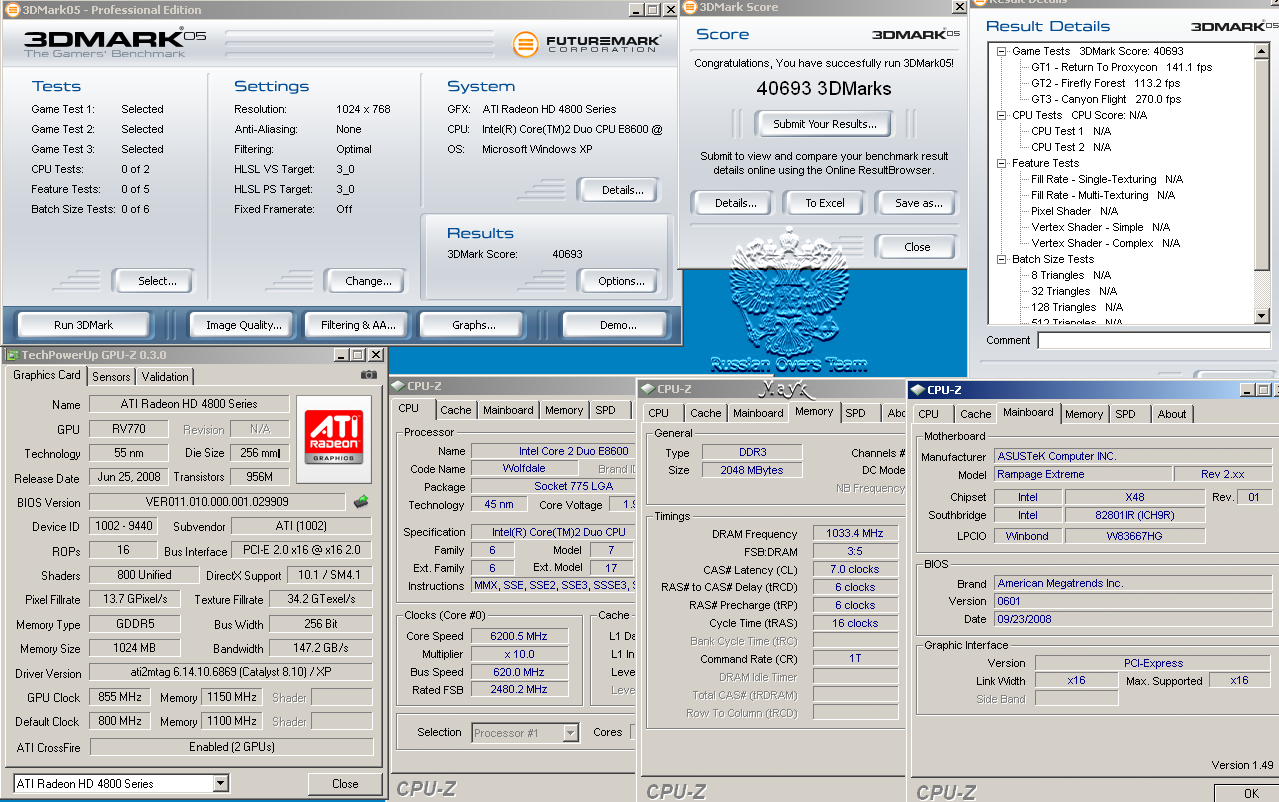Click the Chipset X48 field

(1134, 497)
